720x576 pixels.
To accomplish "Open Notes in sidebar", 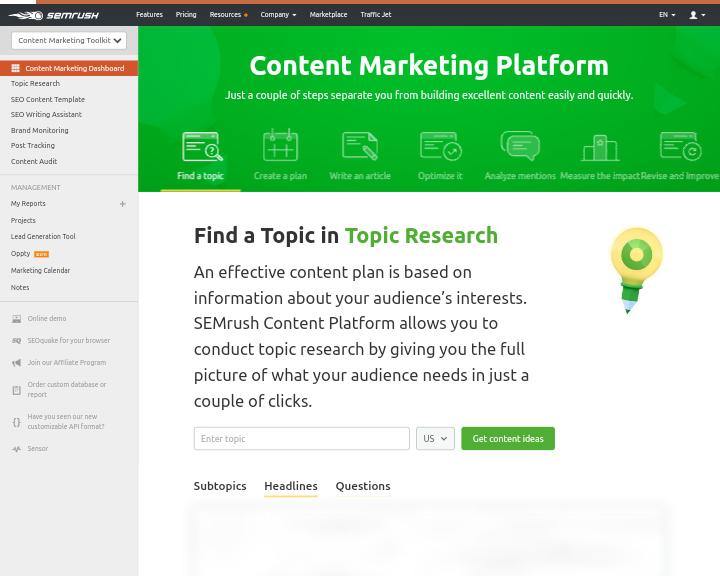I will tap(20, 288).
